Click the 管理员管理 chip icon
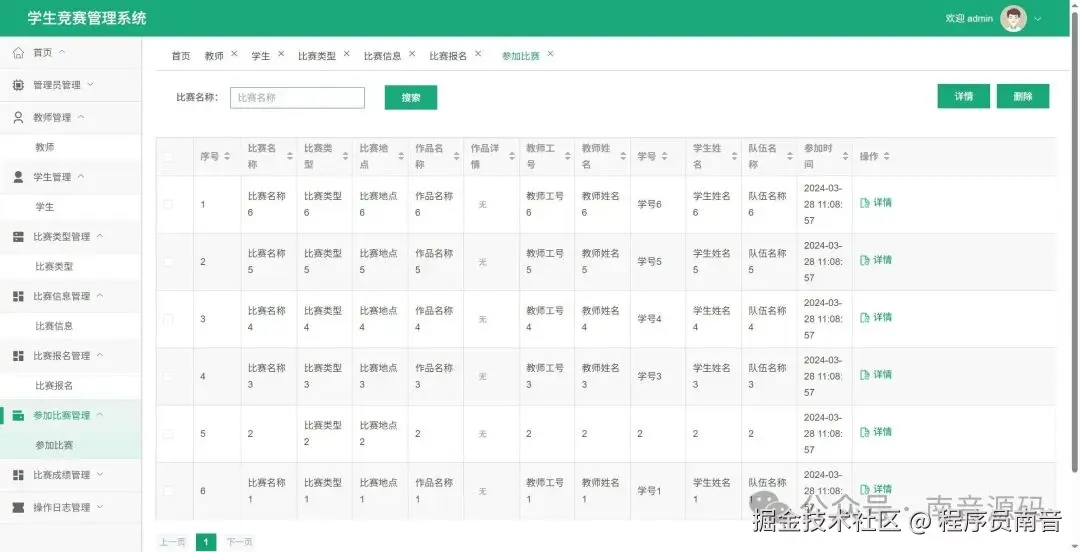 [x=19, y=85]
